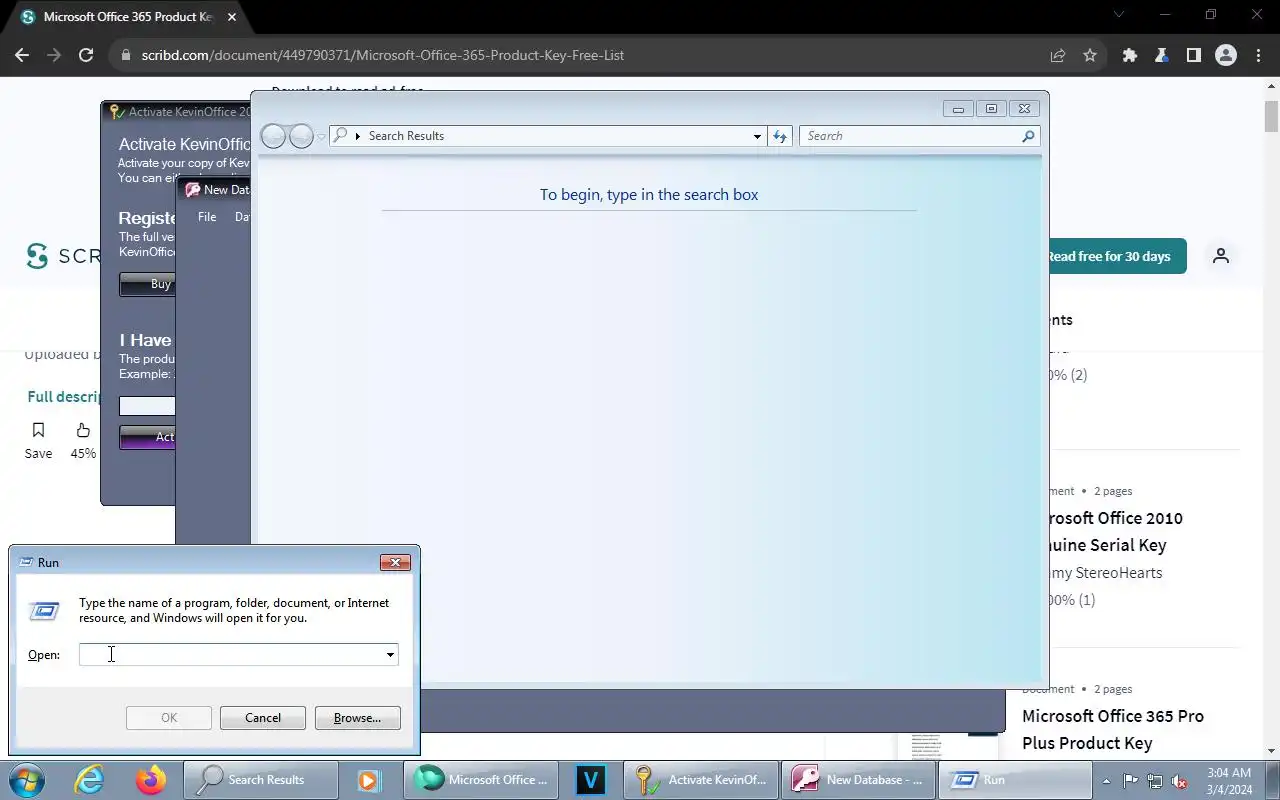Screen dimensions: 1280x800
Task: Open Chrome three-dot menu
Action: [x=1258, y=55]
